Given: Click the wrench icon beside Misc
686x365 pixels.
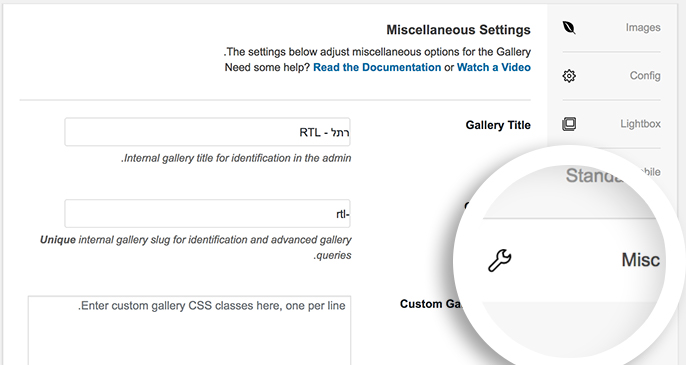Looking at the screenshot, I should [500, 260].
